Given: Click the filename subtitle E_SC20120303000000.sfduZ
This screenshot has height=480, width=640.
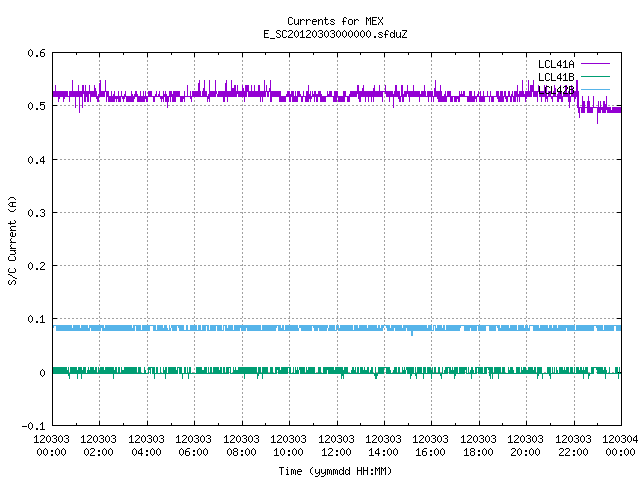Looking at the screenshot, I should [335, 34].
